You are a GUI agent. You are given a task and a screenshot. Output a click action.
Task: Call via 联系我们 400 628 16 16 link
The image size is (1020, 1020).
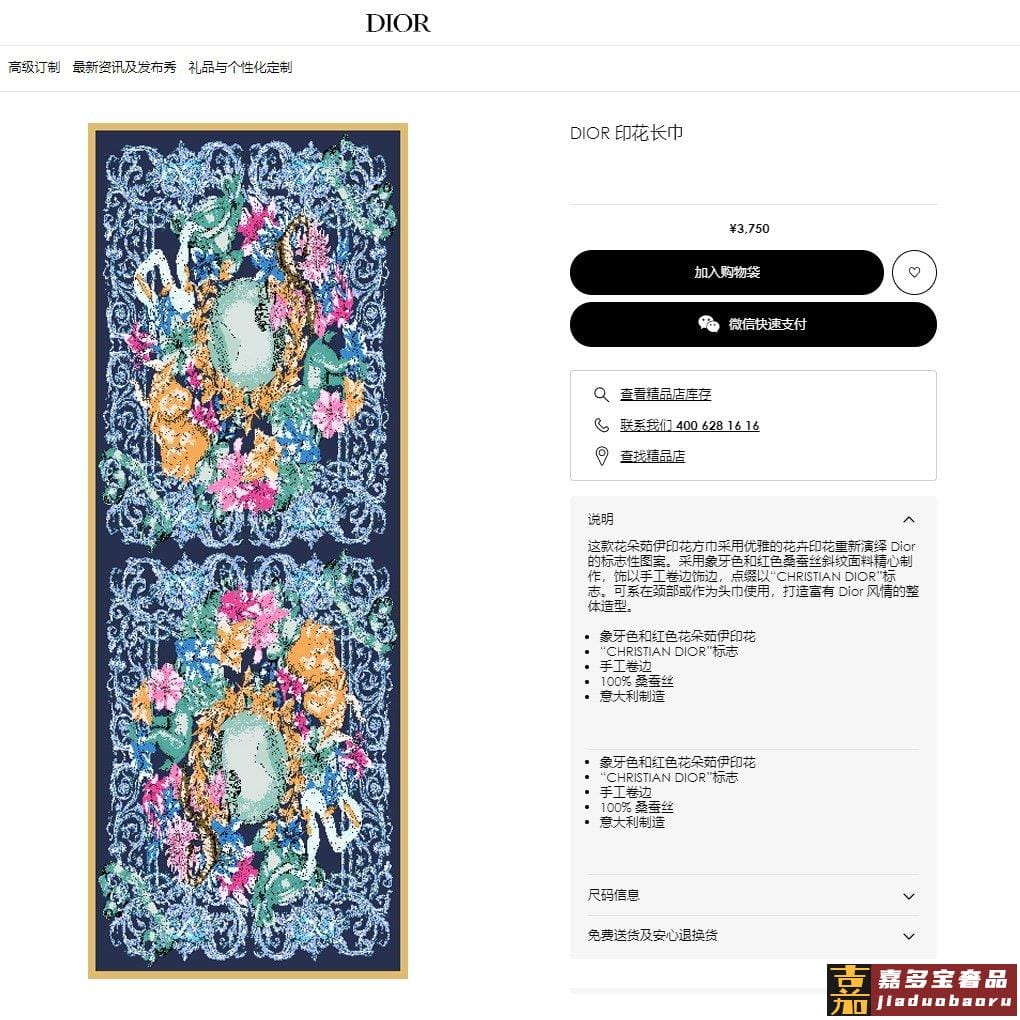coord(690,425)
